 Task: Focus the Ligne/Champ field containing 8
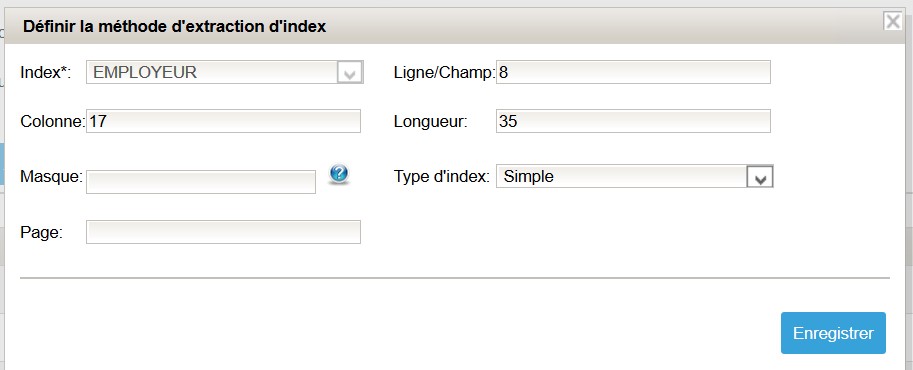coord(634,72)
